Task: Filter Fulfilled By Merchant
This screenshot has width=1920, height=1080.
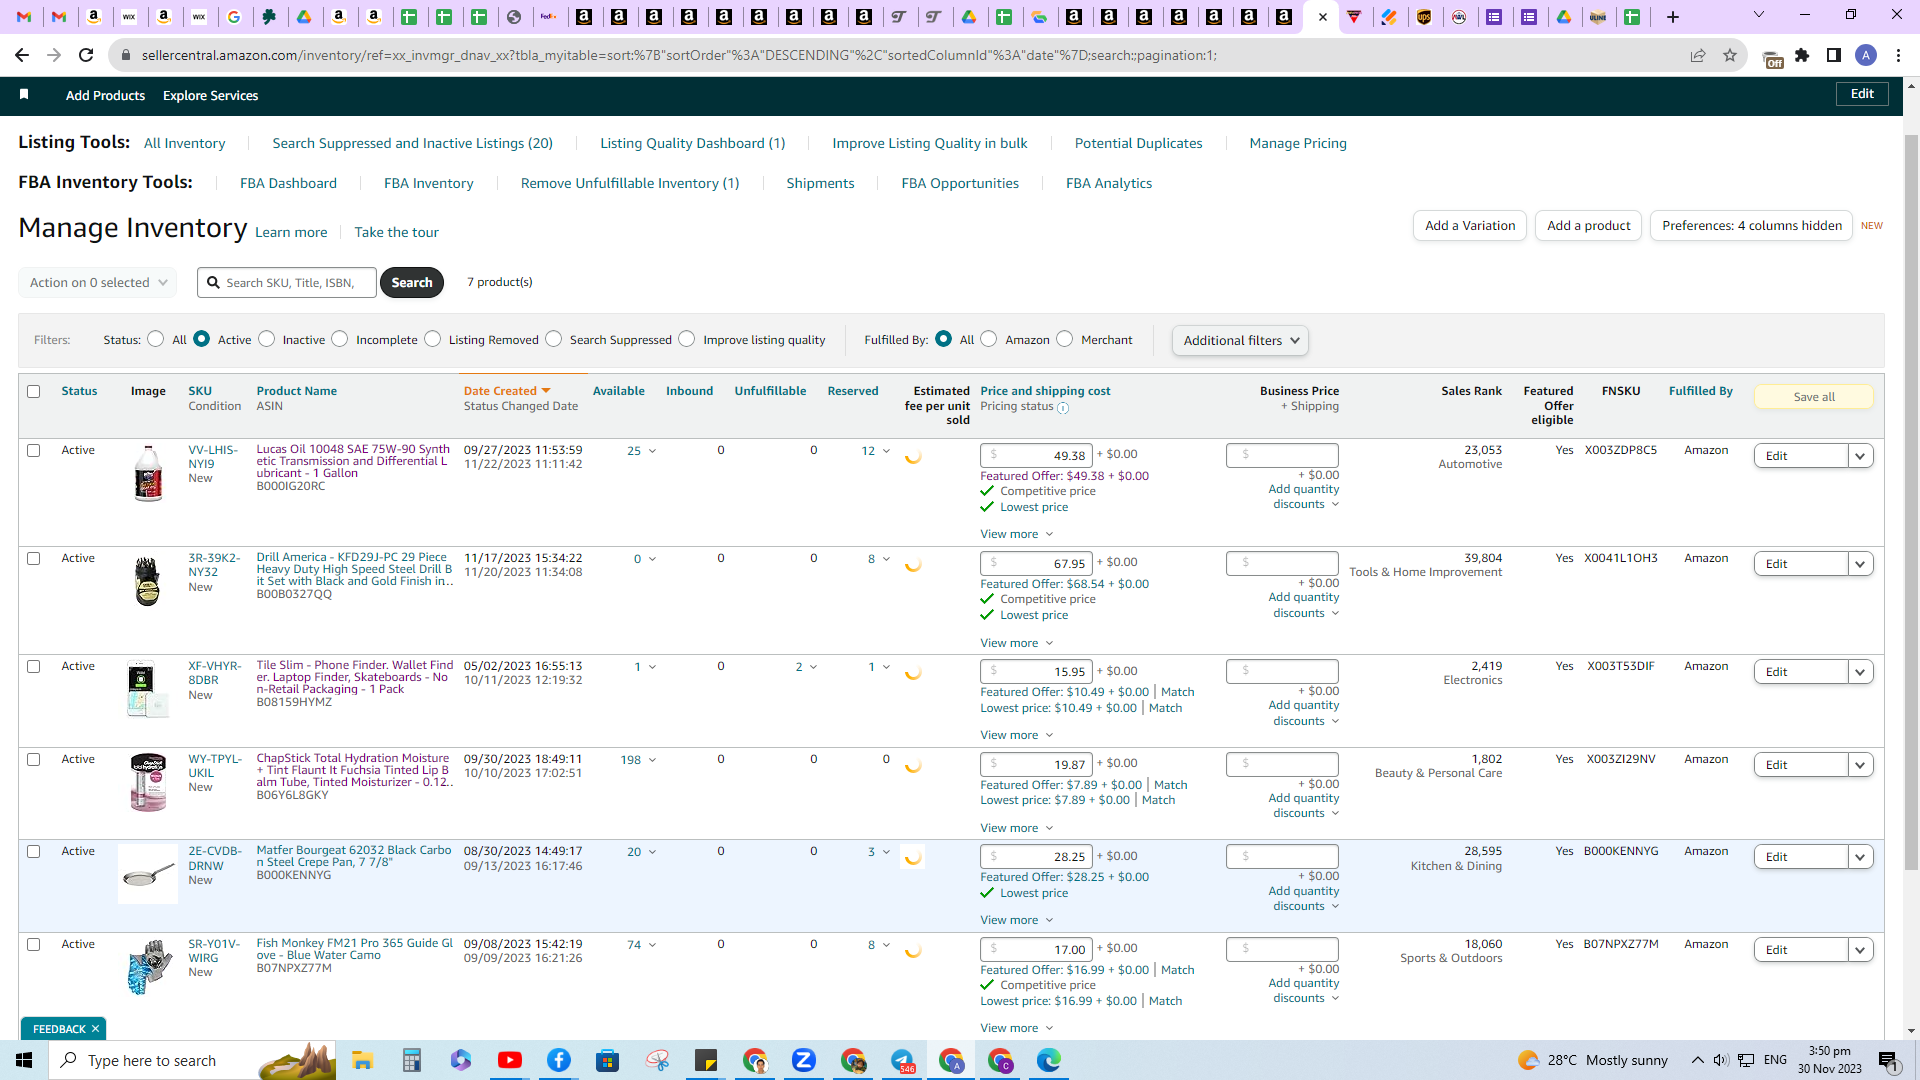Action: click(x=1065, y=339)
